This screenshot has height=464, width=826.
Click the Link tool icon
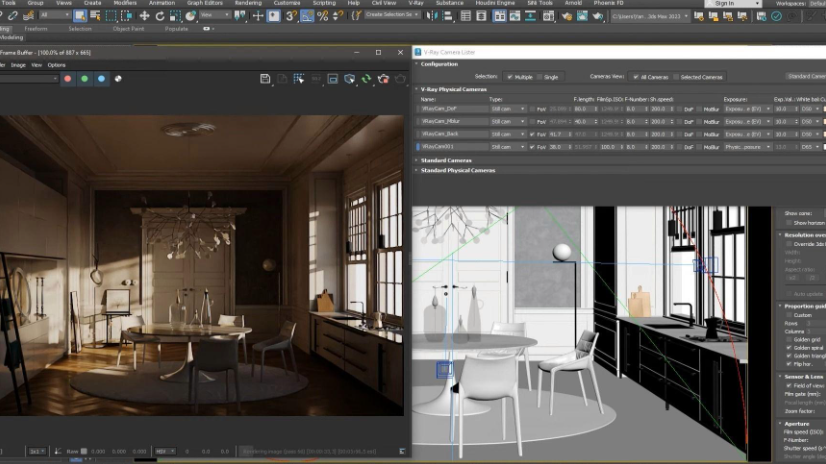(13, 16)
